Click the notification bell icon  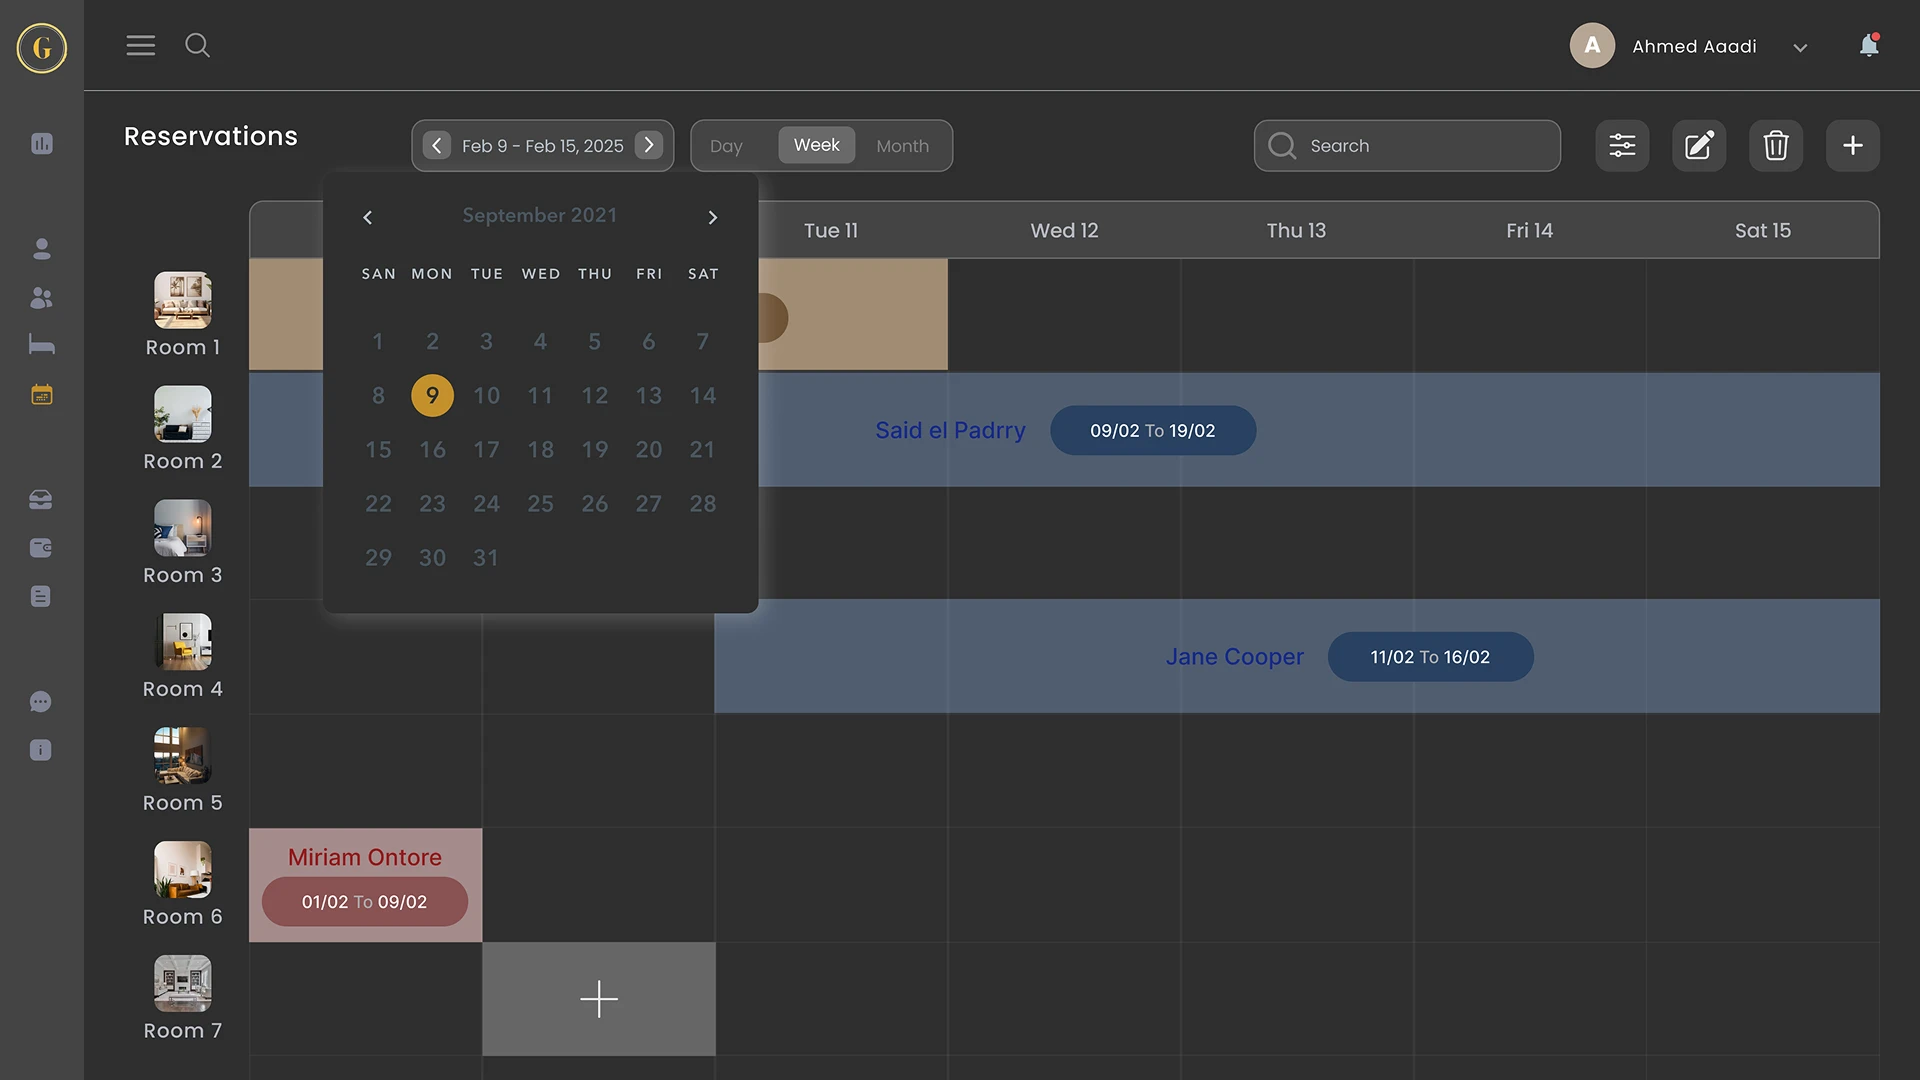click(x=1868, y=46)
